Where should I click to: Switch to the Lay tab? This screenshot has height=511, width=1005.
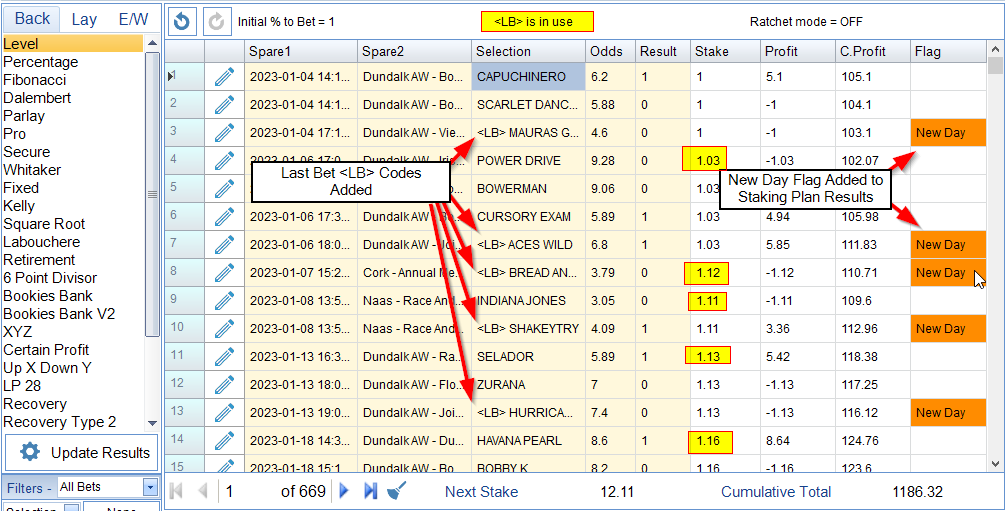[84, 19]
